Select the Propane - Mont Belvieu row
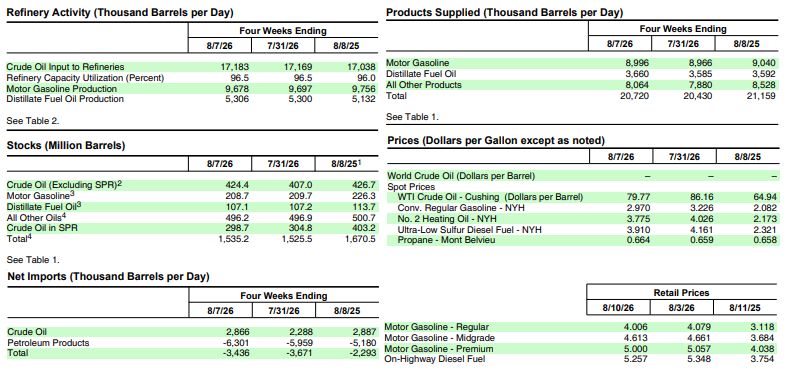The width and height of the screenshot is (787, 371). click(582, 240)
